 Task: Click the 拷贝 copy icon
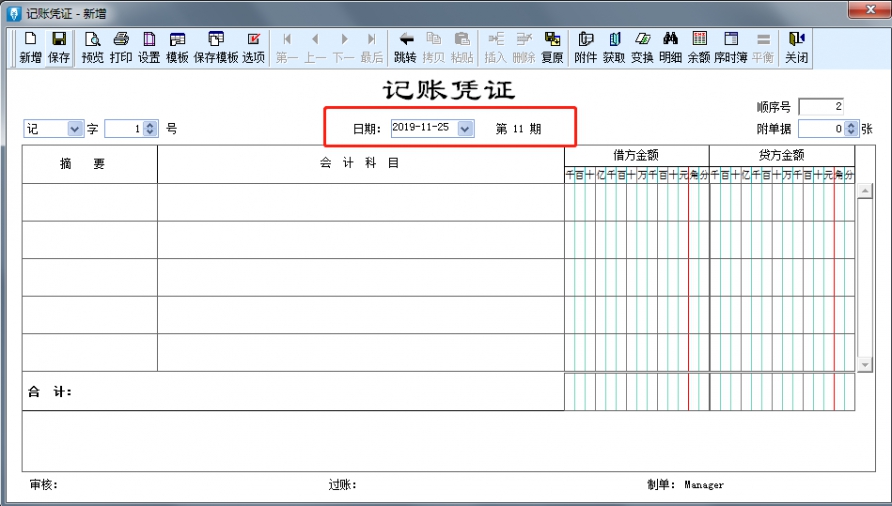pyautogui.click(x=433, y=47)
